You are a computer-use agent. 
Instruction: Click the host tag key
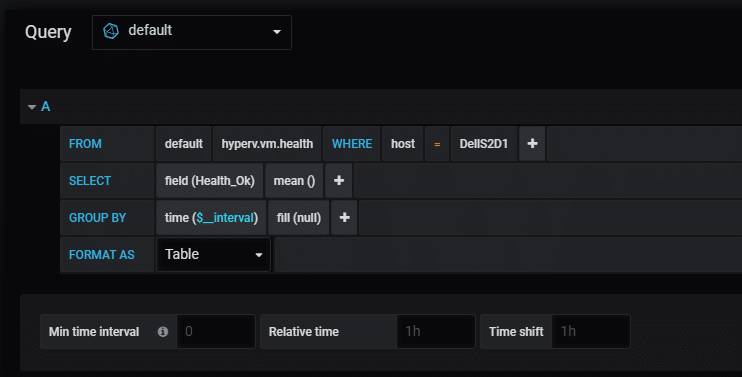[403, 143]
